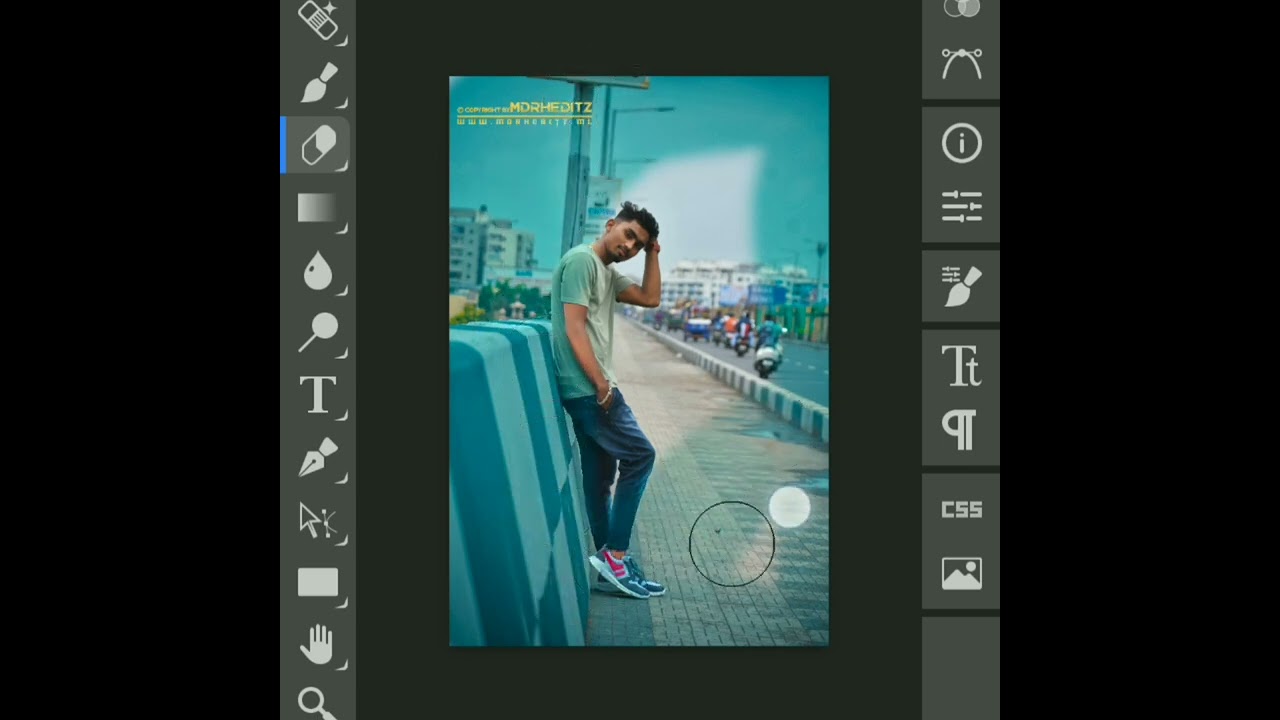Select the Brush tool
Image resolution: width=1280 pixels, height=720 pixels.
(318, 83)
